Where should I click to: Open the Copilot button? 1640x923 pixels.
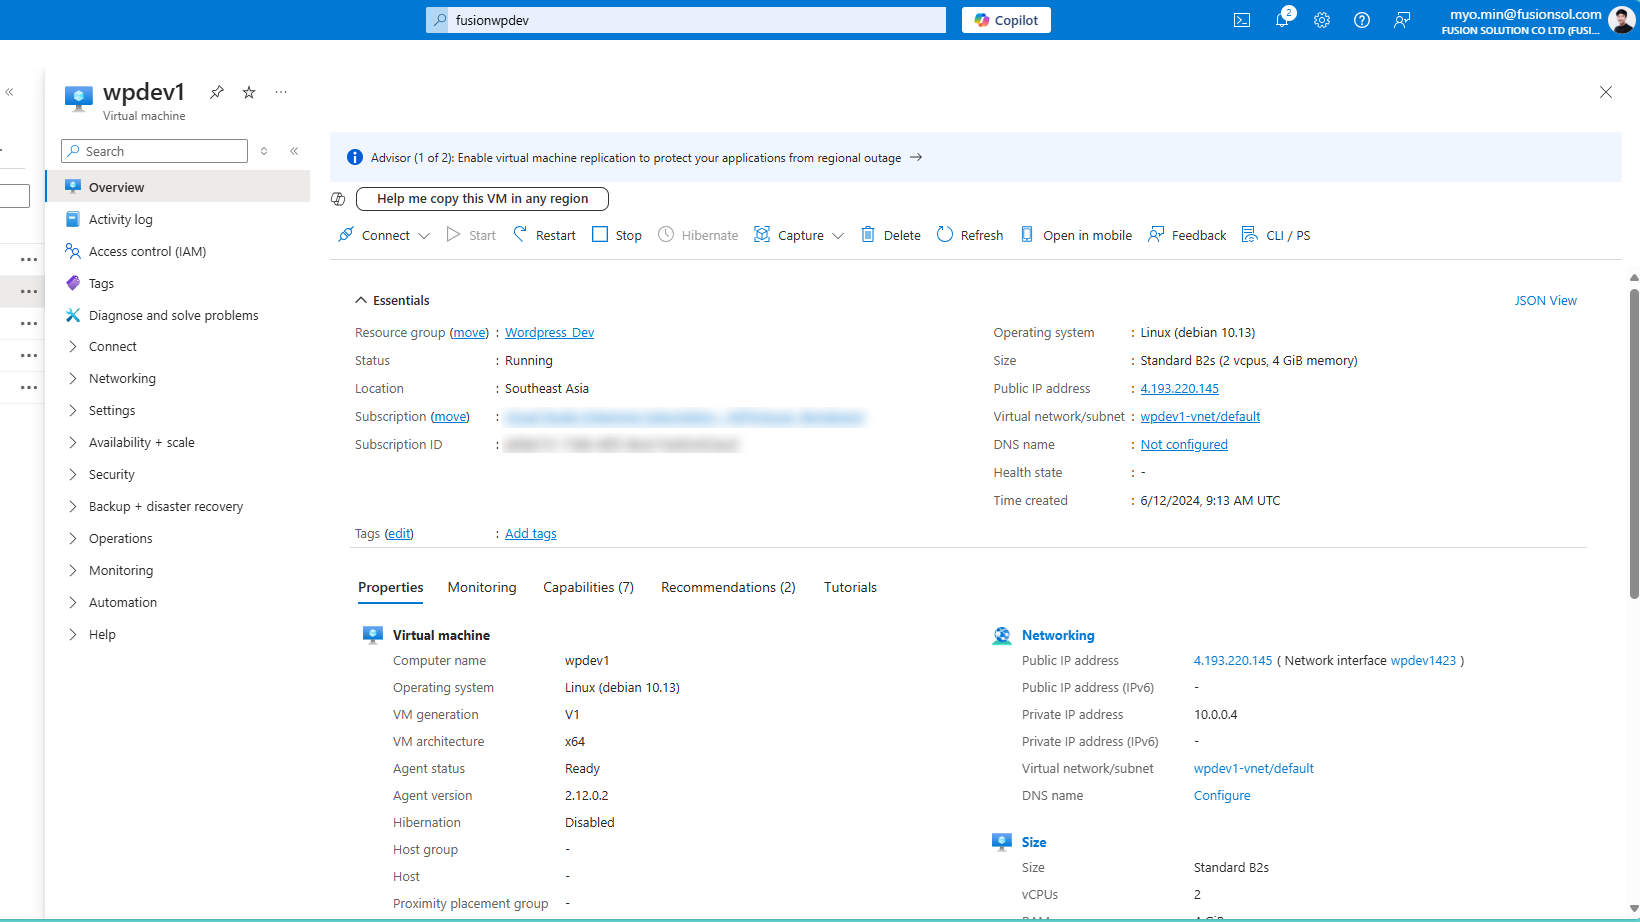[1006, 20]
